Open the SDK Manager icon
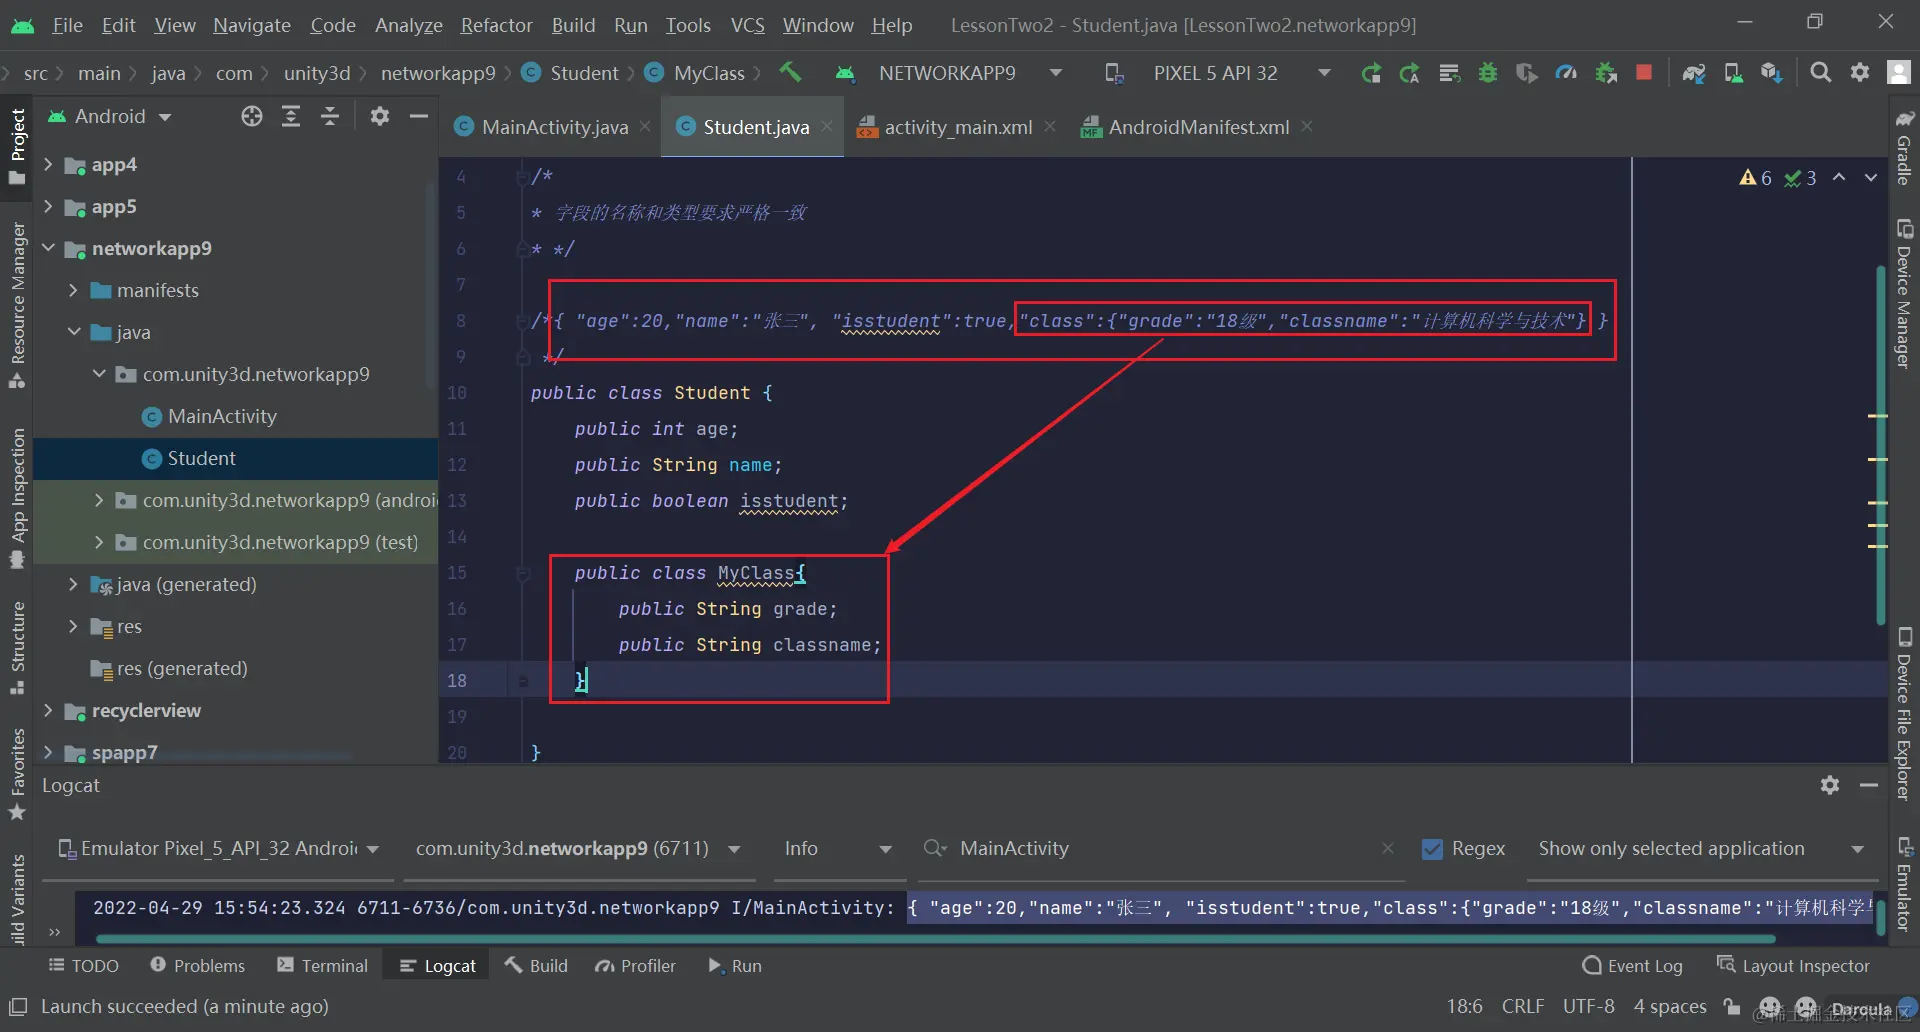 click(1772, 73)
